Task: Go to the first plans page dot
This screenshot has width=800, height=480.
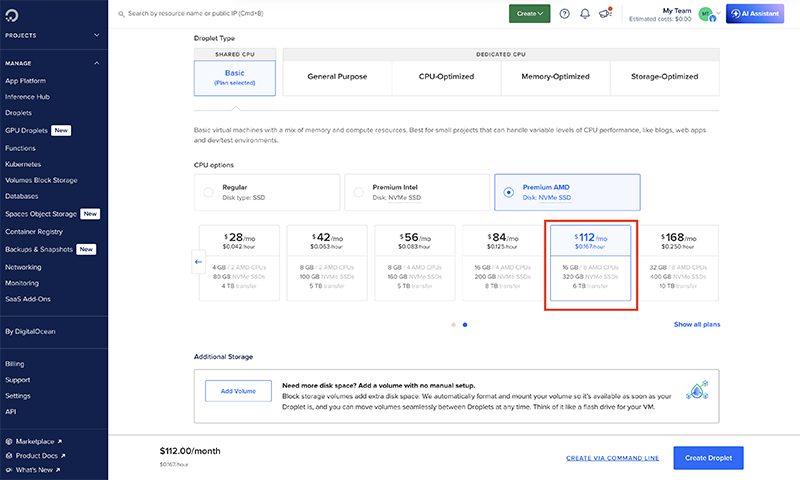Action: point(453,324)
